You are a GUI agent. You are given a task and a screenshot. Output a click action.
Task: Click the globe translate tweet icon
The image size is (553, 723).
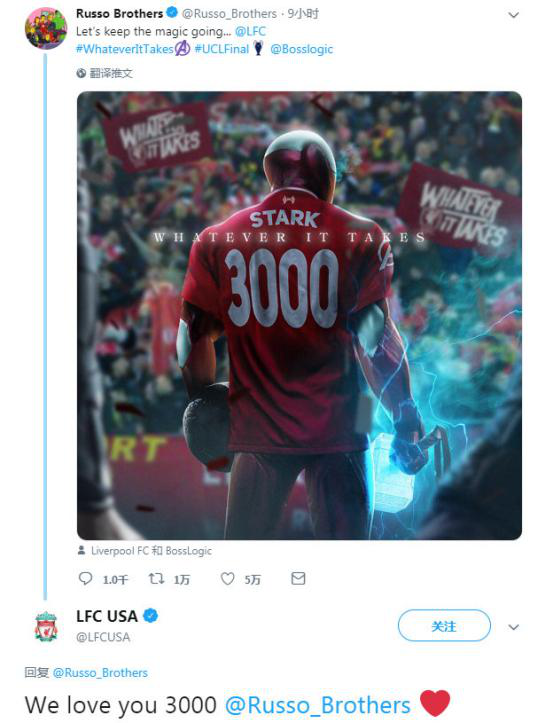pyautogui.click(x=81, y=73)
